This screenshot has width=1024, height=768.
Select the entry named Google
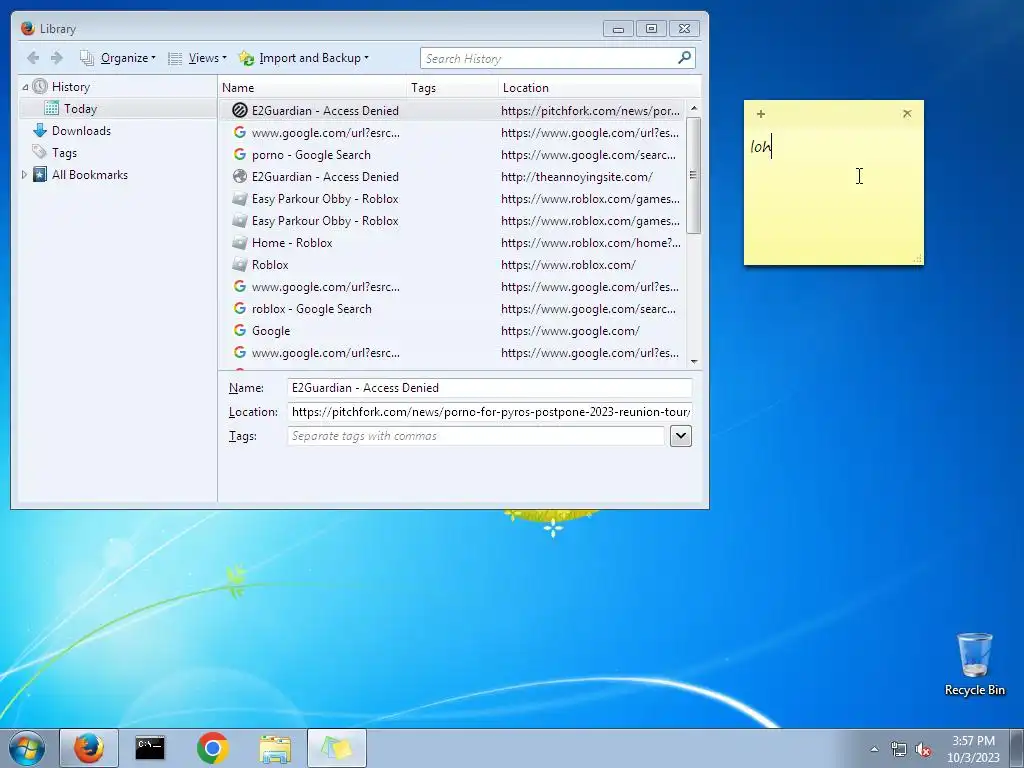(x=453, y=330)
